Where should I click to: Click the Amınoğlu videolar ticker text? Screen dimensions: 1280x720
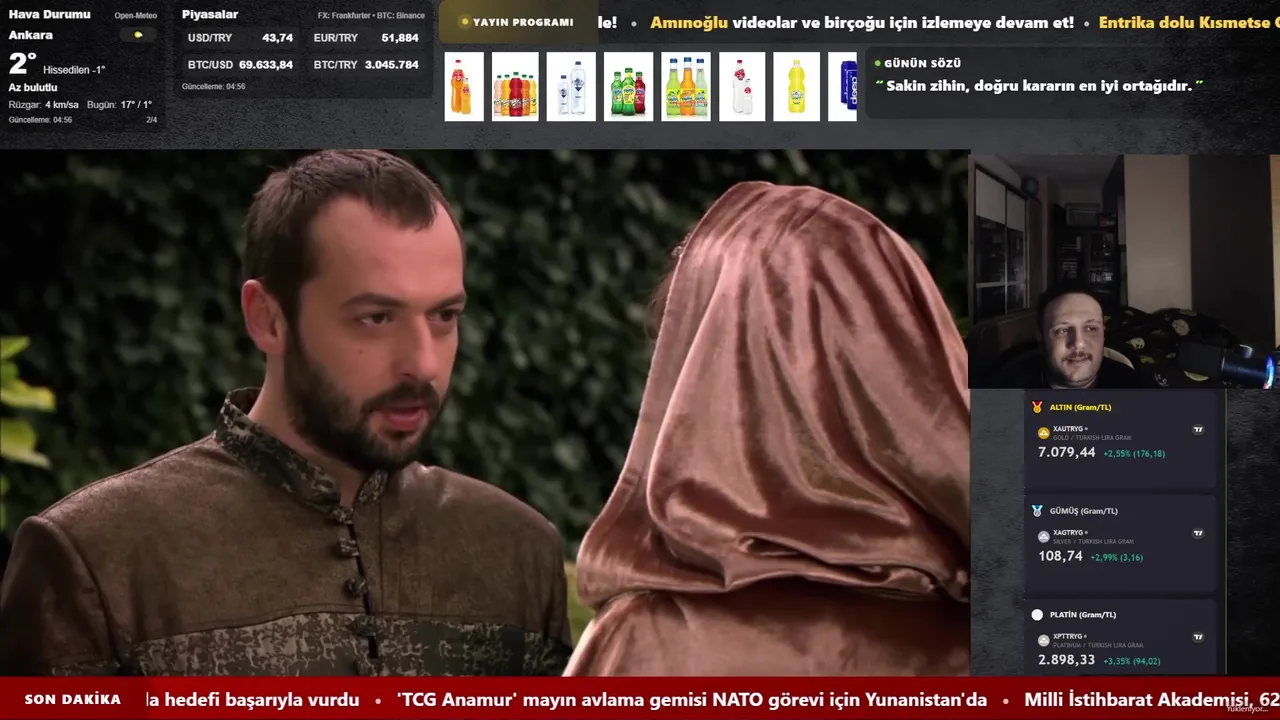coord(862,22)
